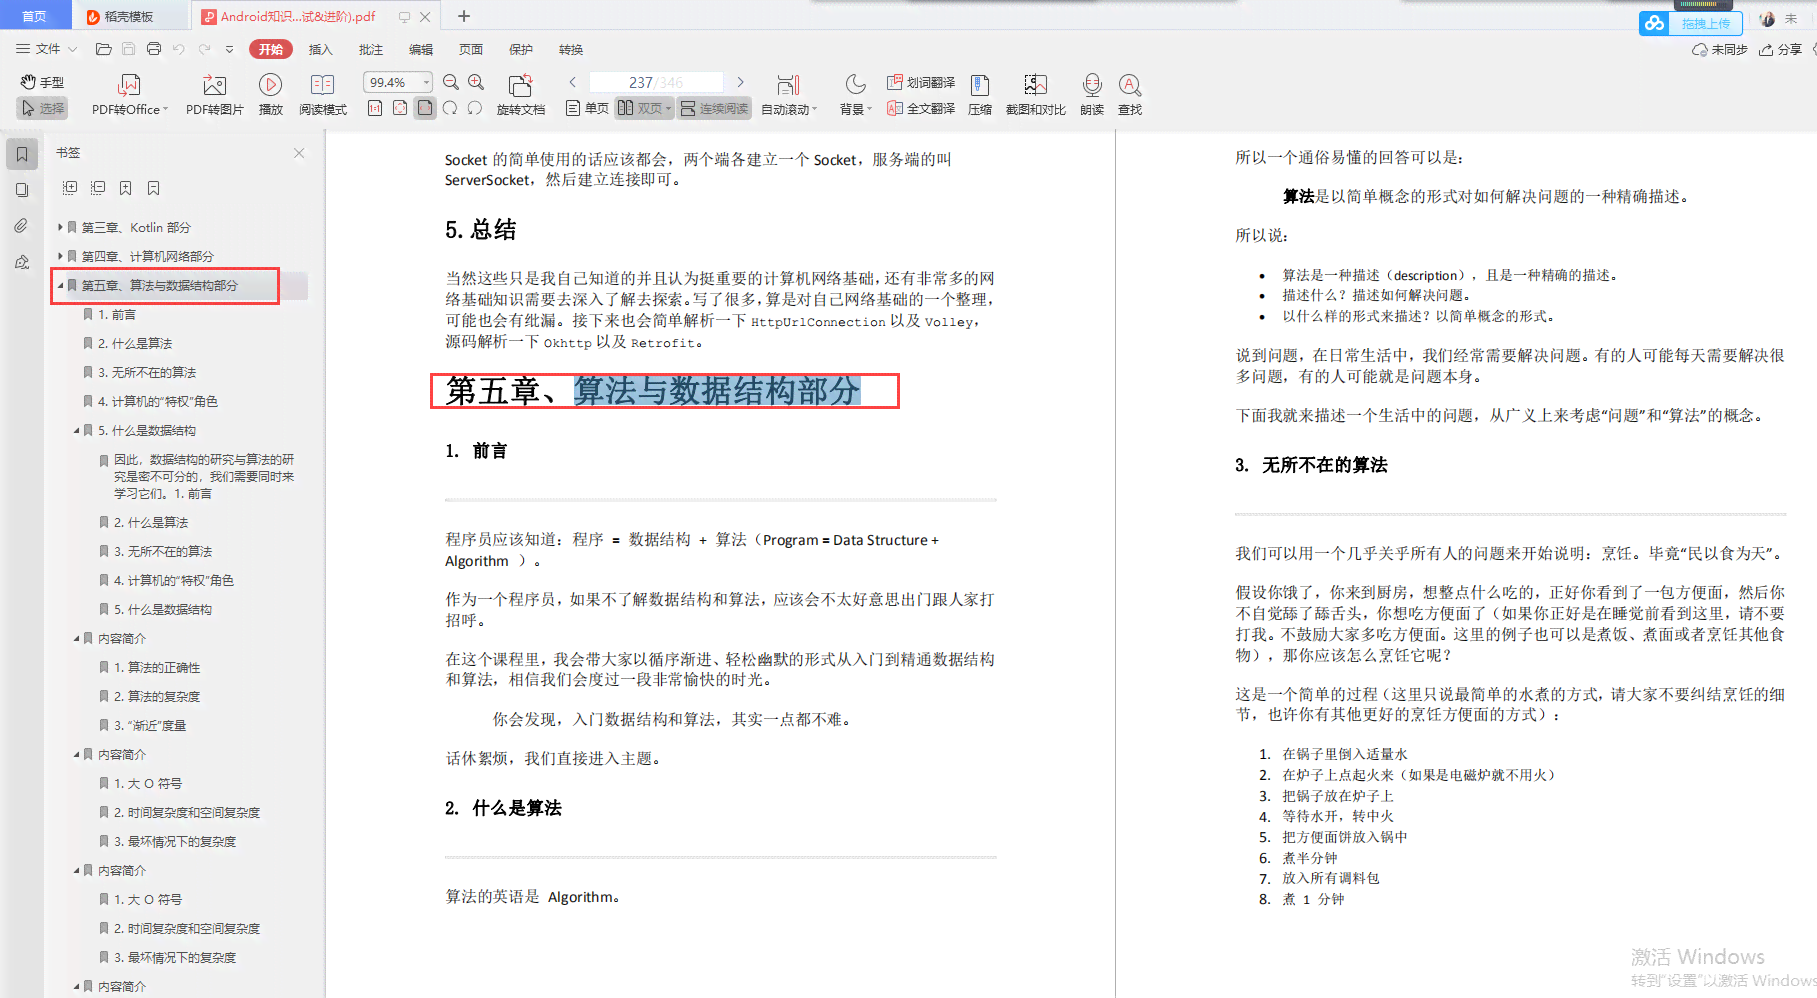Open bookmark 3. 最坏情况下的复杂度 above last 内容简介
This screenshot has width=1817, height=998.
click(x=175, y=957)
